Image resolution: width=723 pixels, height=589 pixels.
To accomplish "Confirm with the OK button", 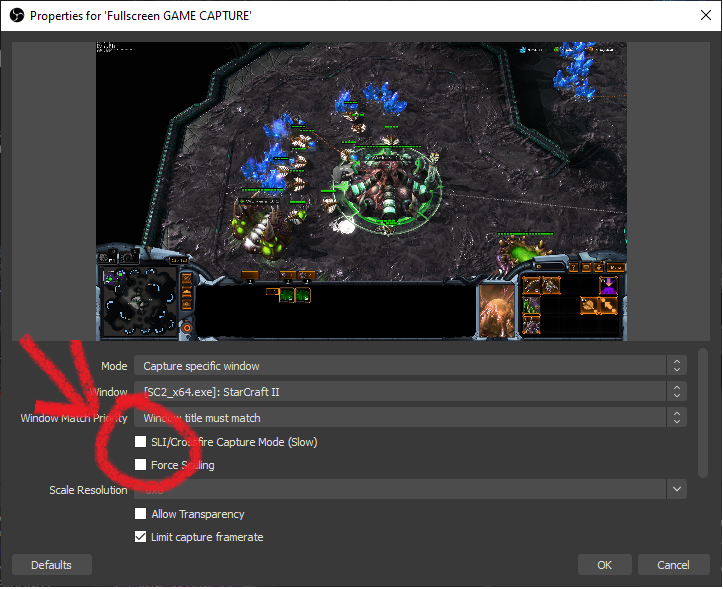I will coord(604,565).
